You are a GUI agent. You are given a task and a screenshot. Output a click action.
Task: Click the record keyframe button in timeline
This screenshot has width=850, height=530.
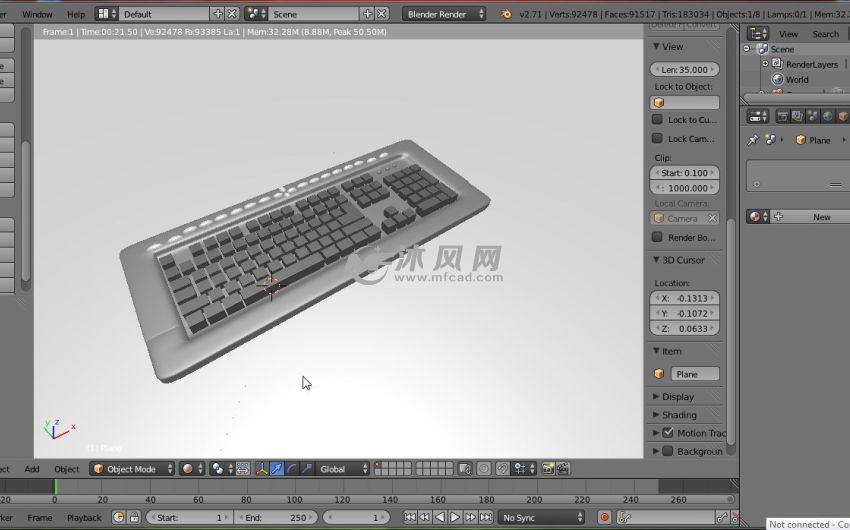tap(604, 517)
